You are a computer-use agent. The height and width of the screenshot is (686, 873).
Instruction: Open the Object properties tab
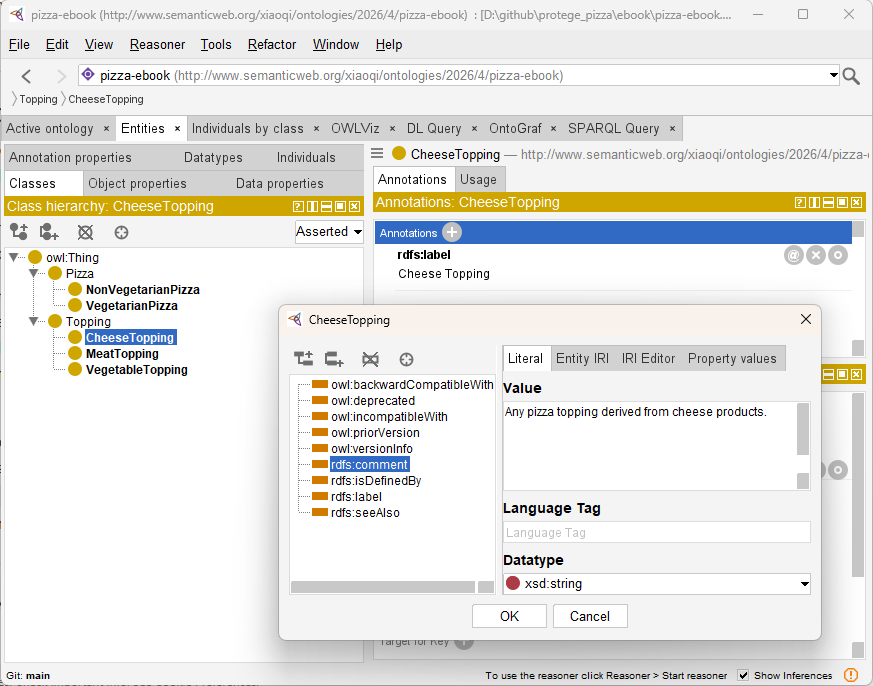tap(137, 183)
